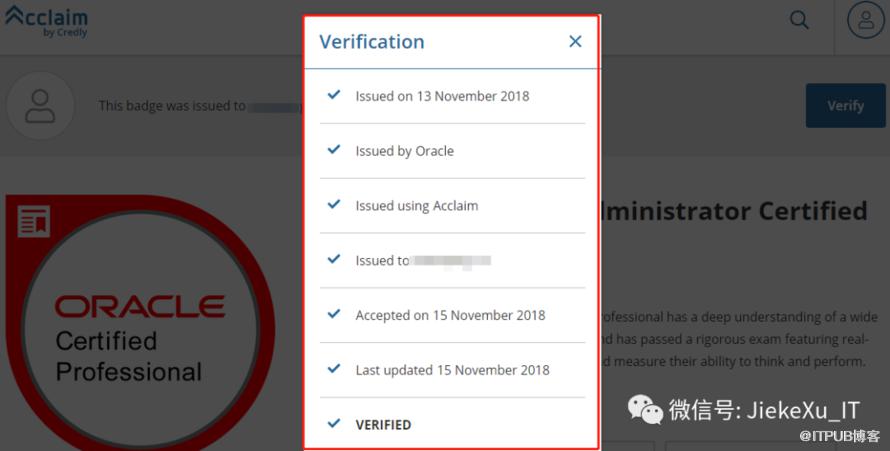Click the checkmark beside Issued using Acclaim
The height and width of the screenshot is (451, 890).
(334, 205)
